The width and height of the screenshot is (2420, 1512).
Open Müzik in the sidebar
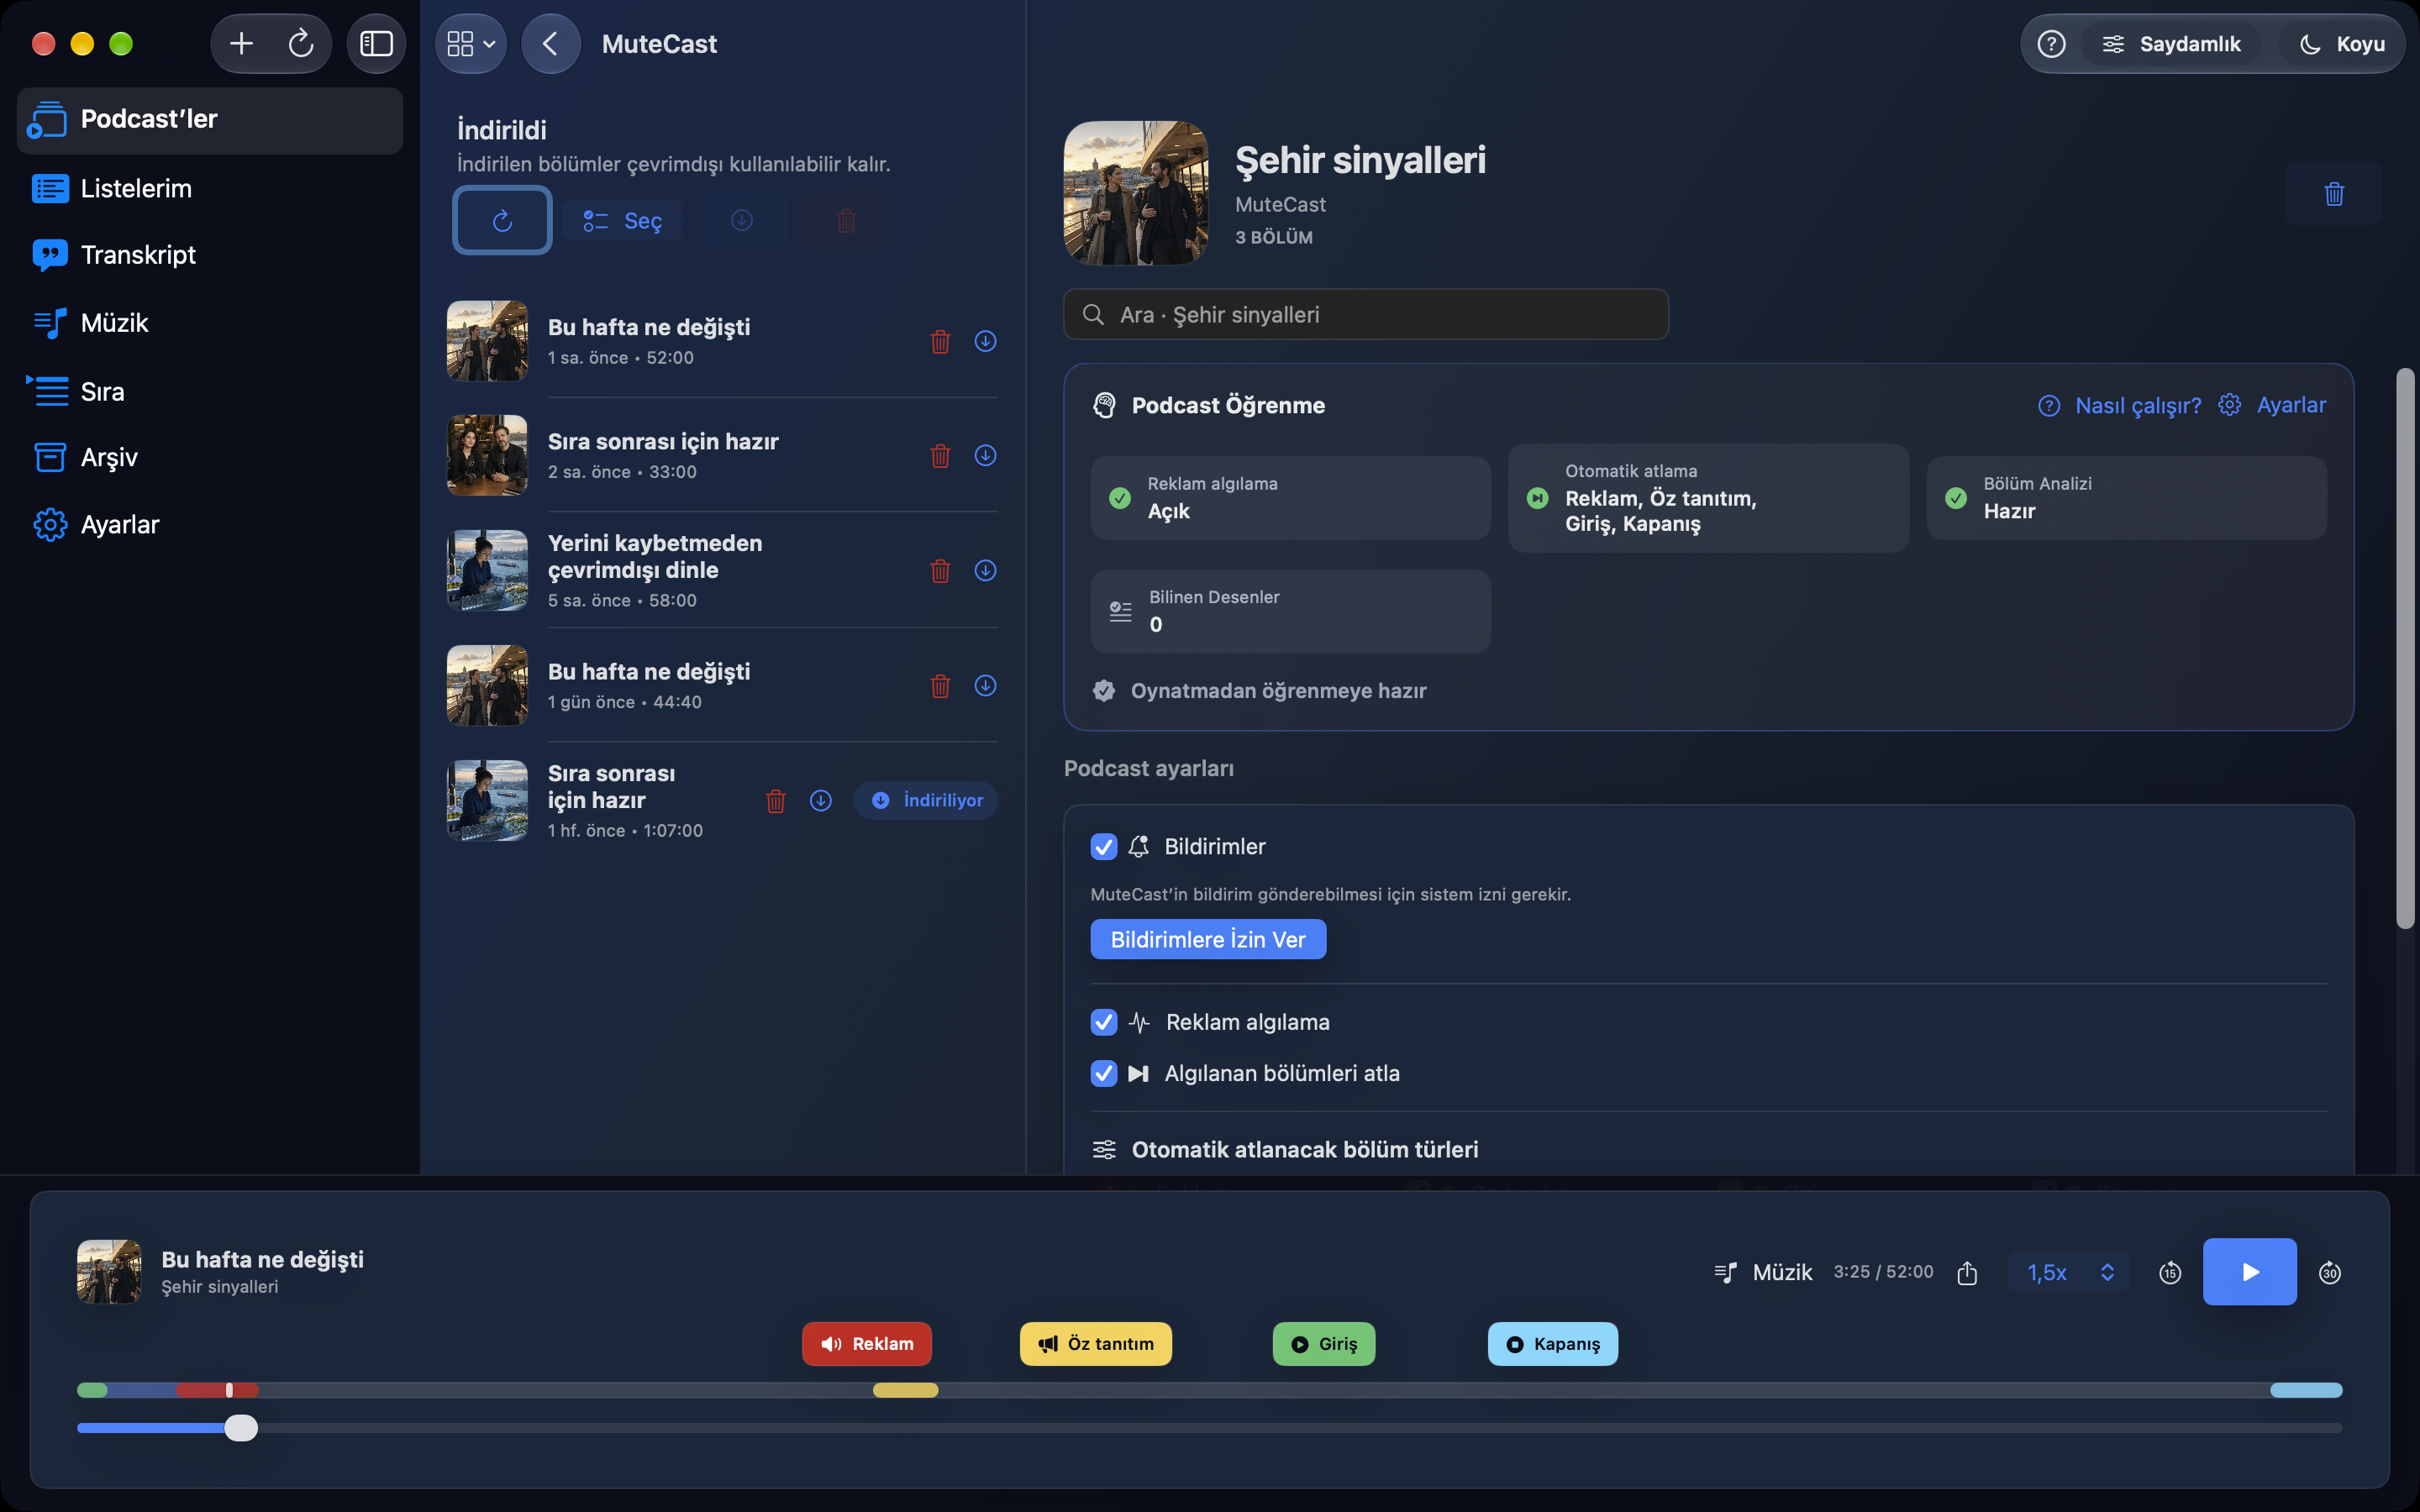(x=210, y=323)
